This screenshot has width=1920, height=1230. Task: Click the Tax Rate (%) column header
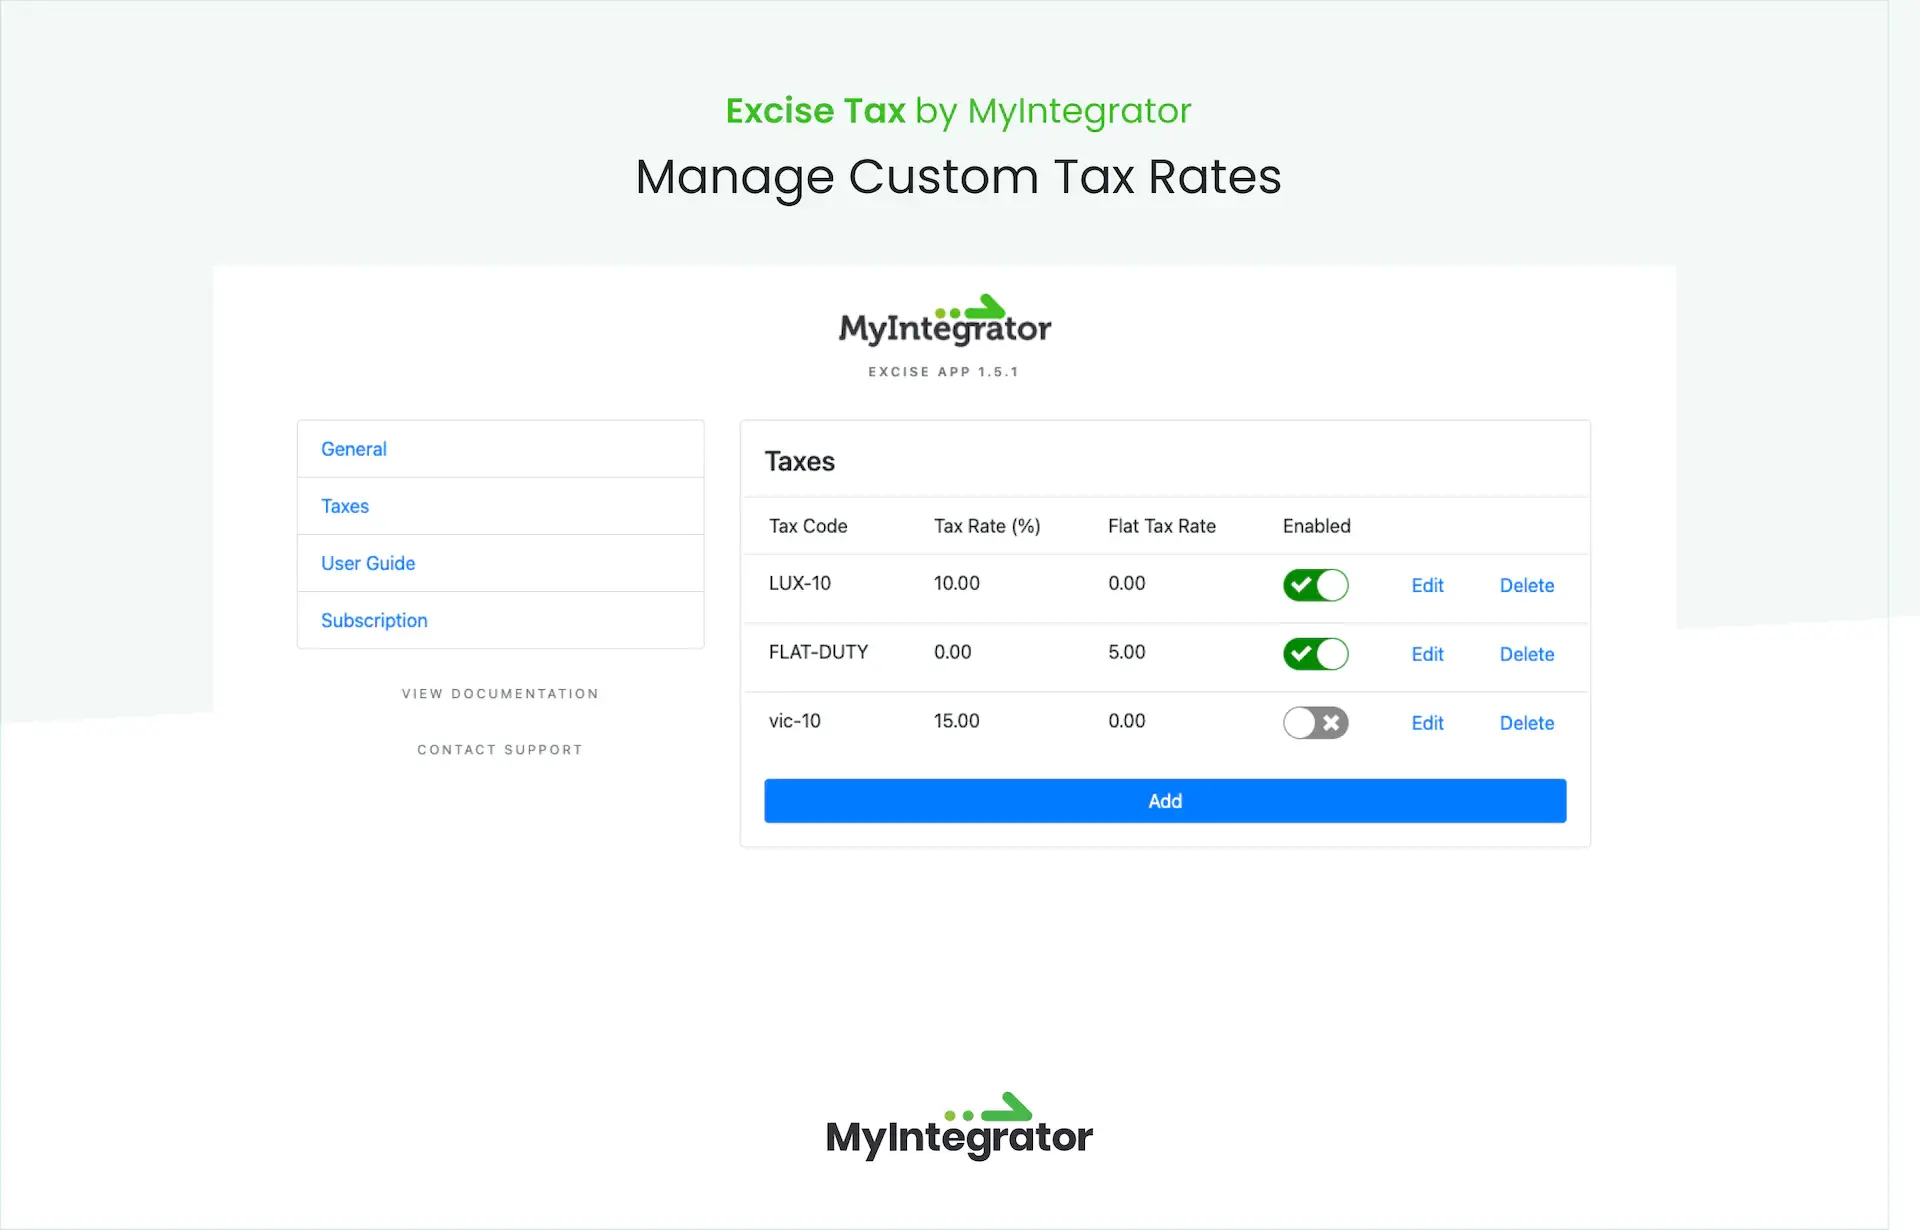(987, 526)
